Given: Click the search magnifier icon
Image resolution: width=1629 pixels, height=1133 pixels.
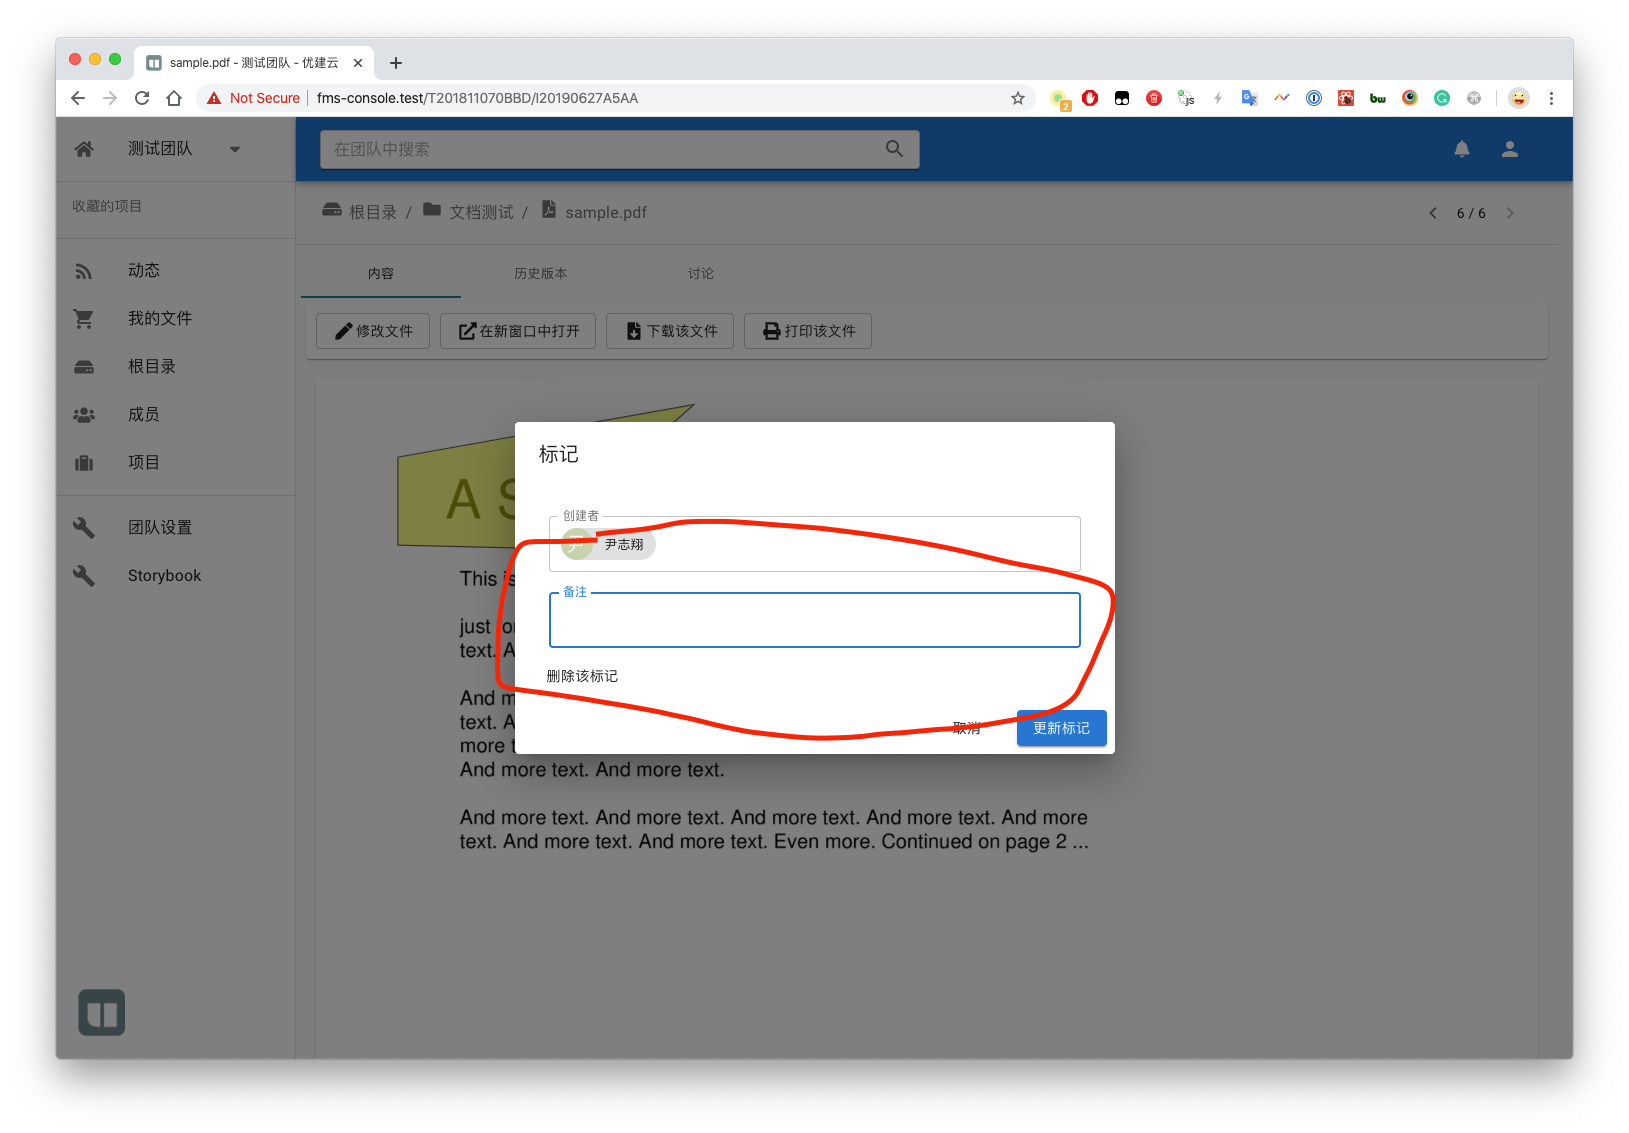Looking at the screenshot, I should tap(894, 149).
